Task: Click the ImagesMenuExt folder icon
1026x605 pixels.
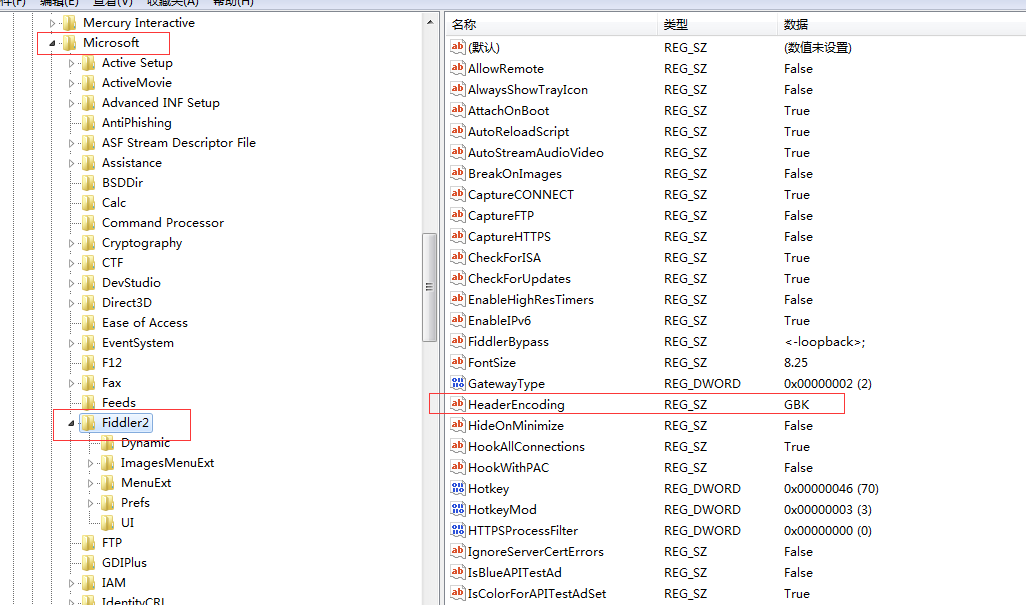Action: (107, 463)
